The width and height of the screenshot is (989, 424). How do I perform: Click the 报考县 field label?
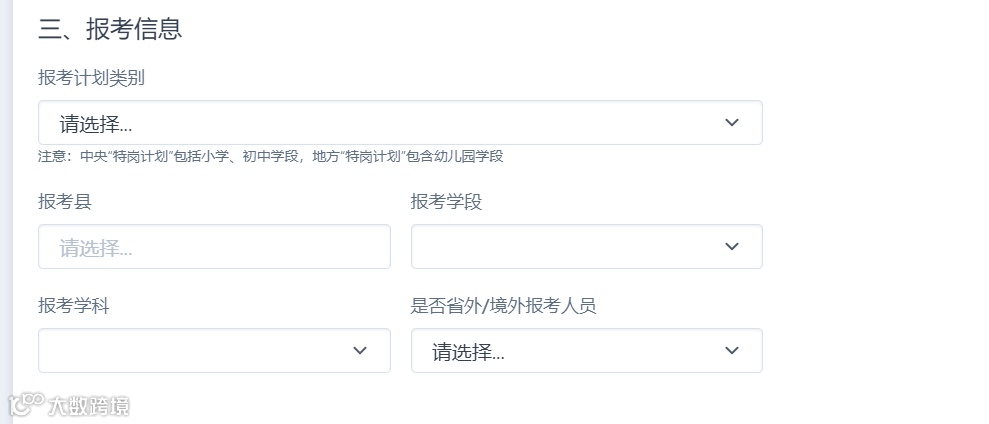[65, 202]
